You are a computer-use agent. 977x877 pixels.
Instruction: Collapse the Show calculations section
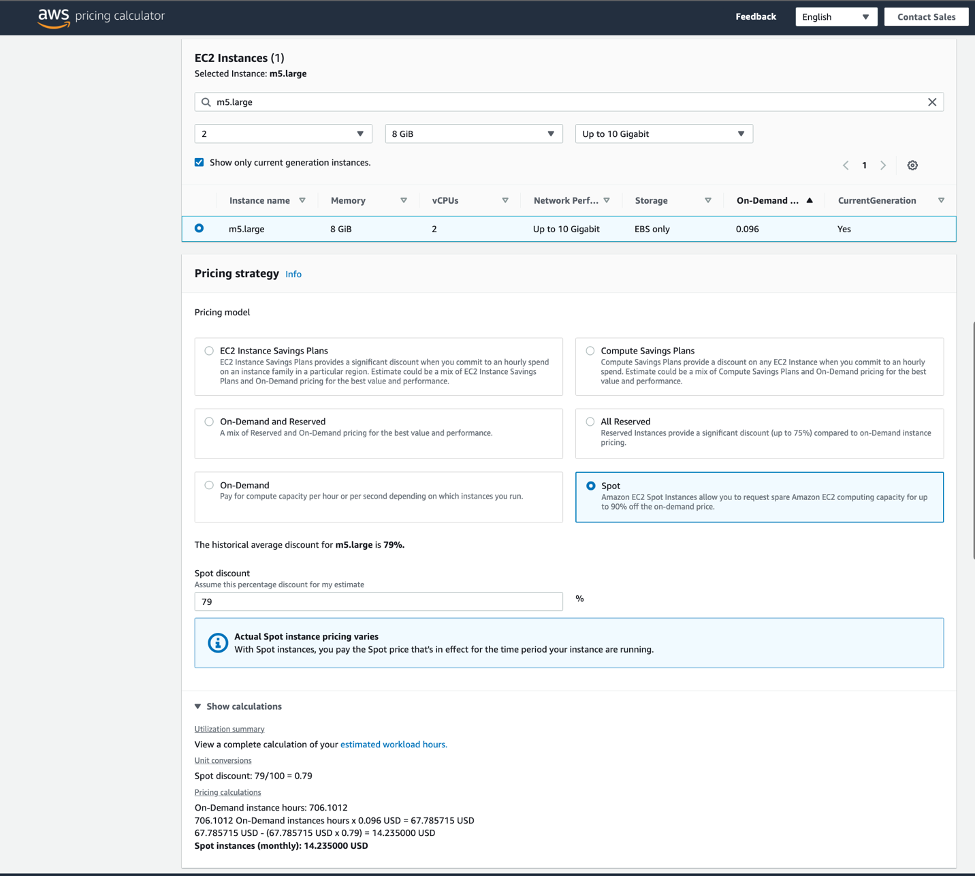(238, 706)
